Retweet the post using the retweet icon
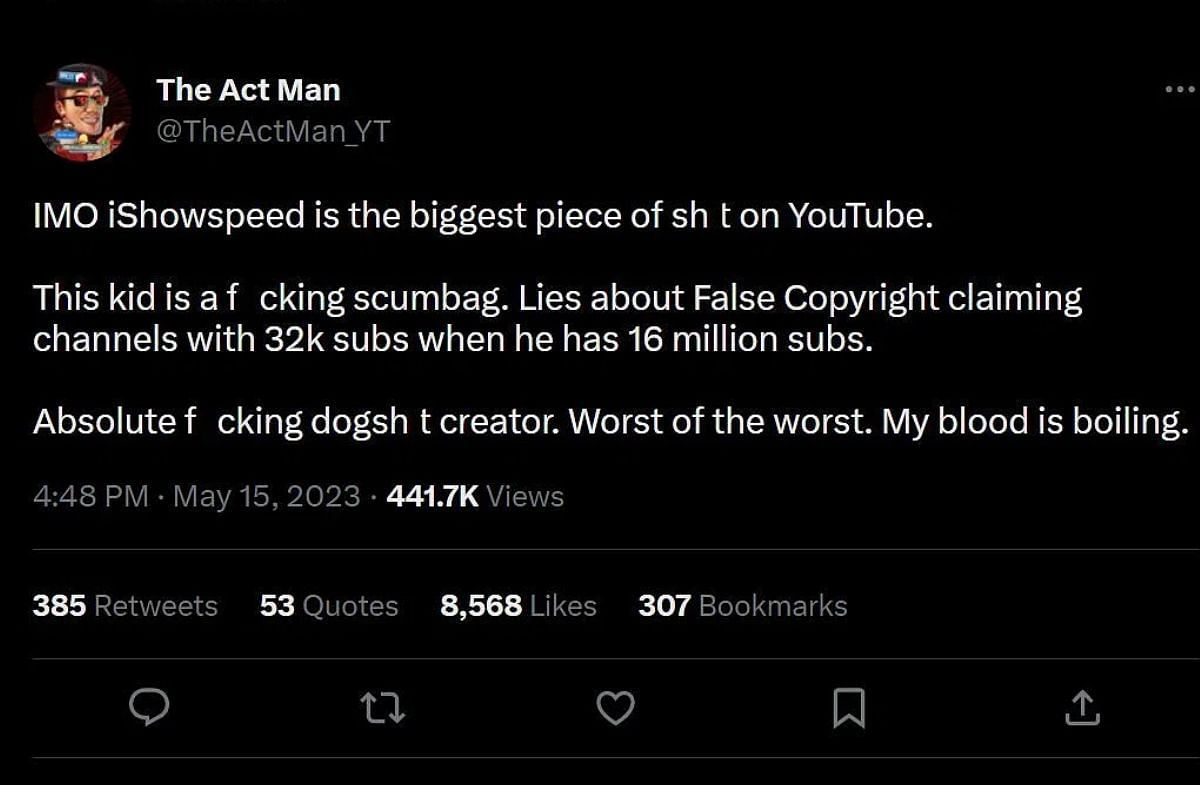The image size is (1200, 785). click(x=382, y=708)
